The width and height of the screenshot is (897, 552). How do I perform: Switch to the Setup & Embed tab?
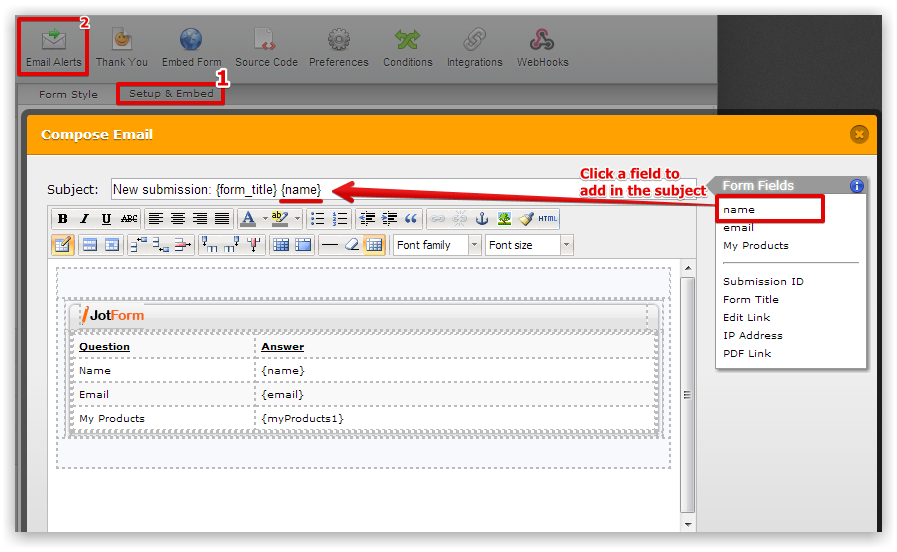171,93
